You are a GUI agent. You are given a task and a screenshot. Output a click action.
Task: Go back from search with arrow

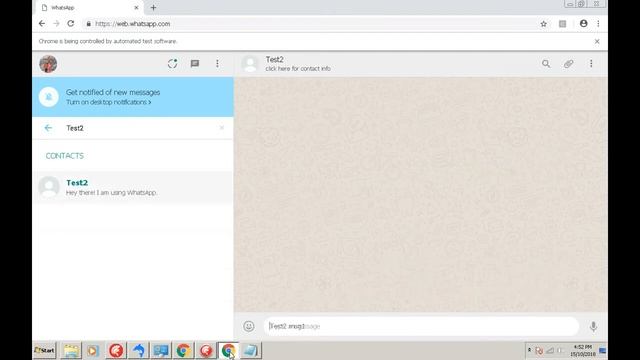48,128
